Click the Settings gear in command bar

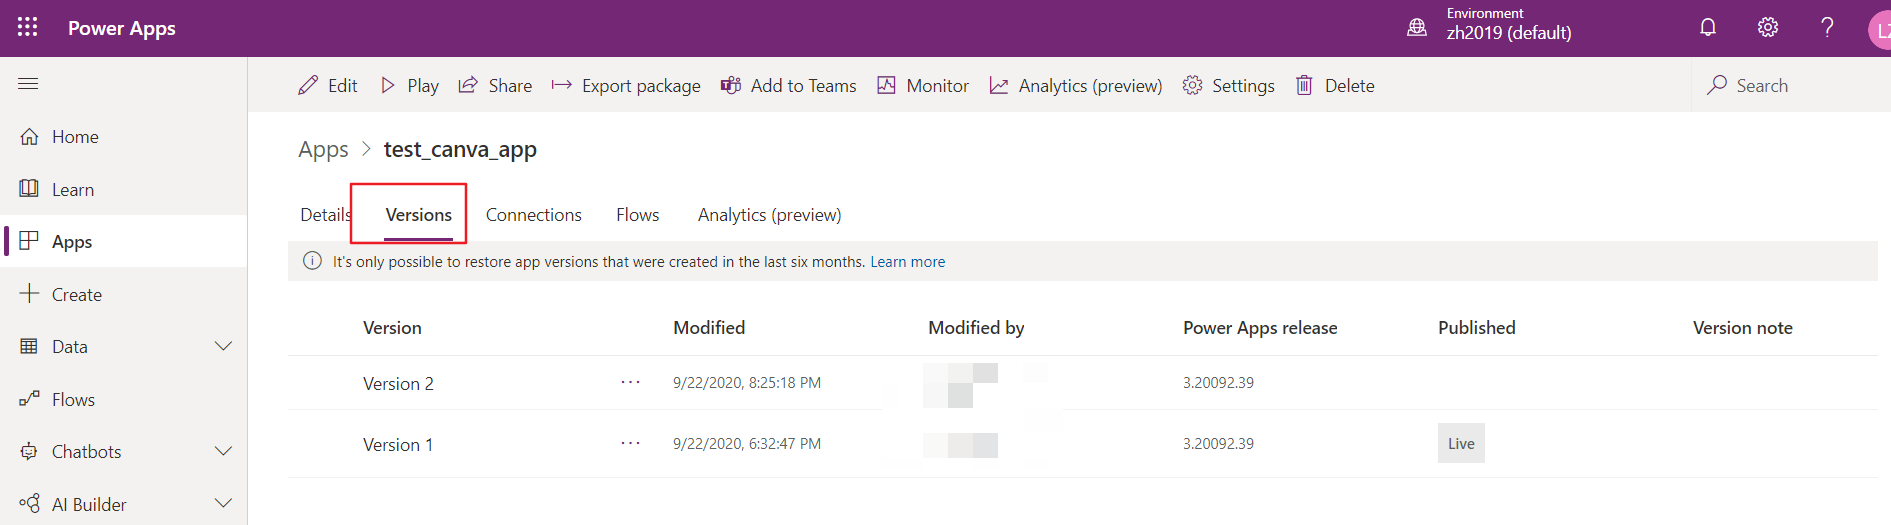point(1192,85)
